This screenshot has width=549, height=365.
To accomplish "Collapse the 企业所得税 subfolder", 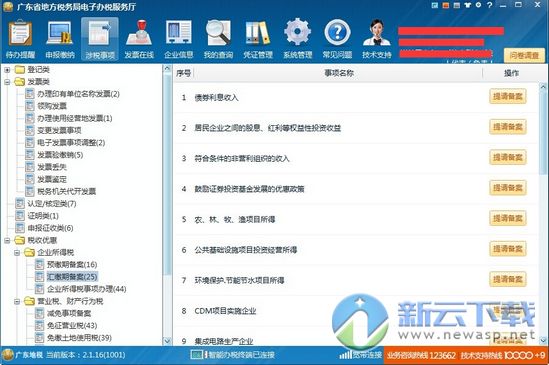I will point(17,253).
